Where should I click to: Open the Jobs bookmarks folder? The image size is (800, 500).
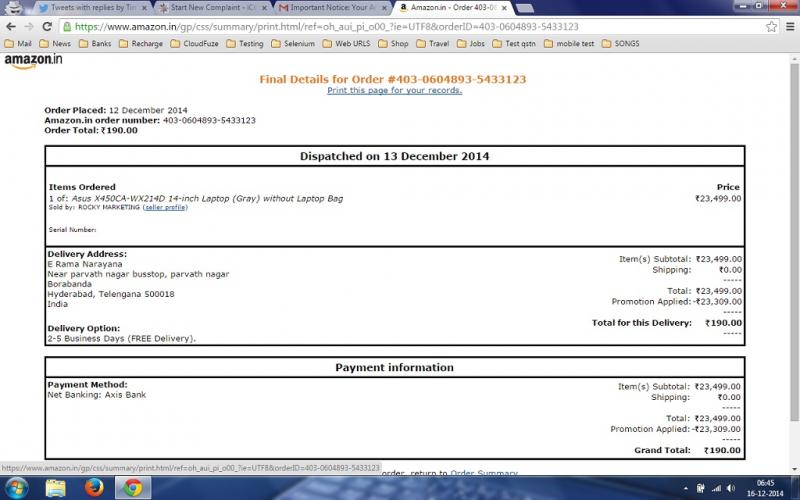[x=471, y=43]
